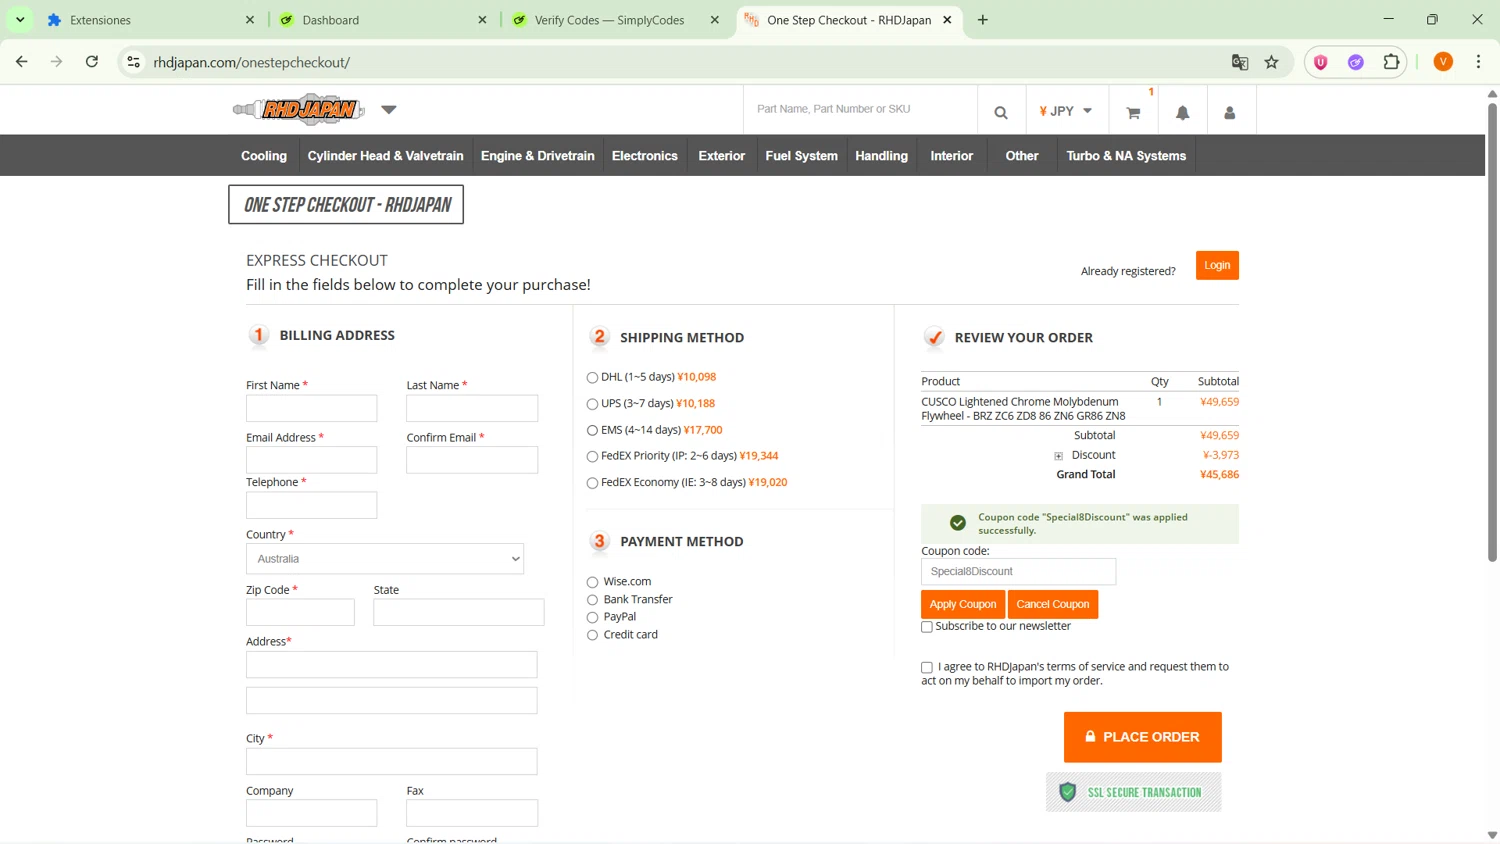1500x844 pixels.
Task: Click the purple round extension icon
Action: coord(1356,62)
